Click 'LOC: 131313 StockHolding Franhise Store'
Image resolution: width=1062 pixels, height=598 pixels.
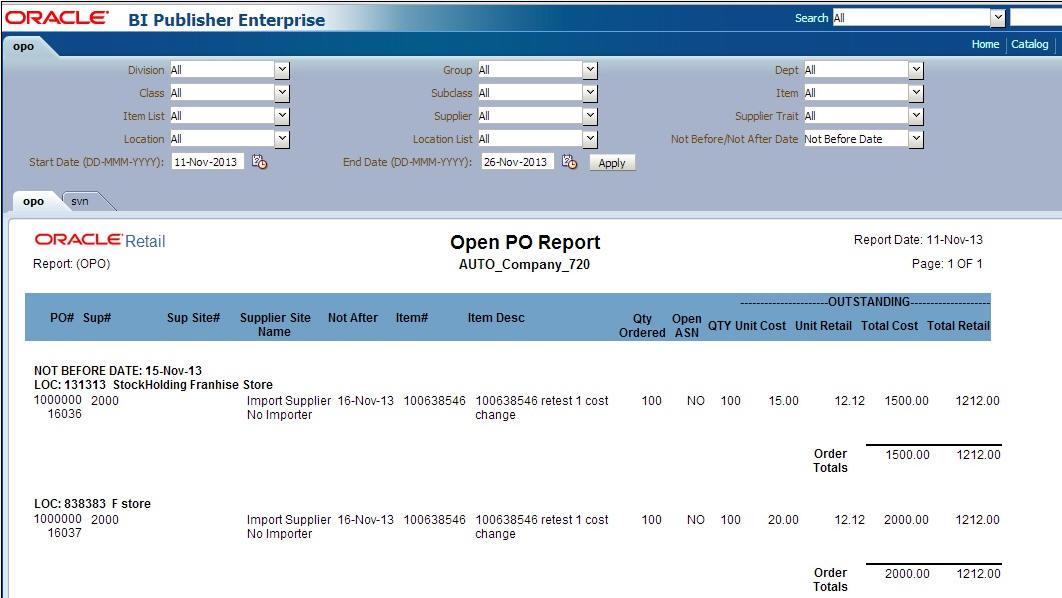(x=153, y=385)
